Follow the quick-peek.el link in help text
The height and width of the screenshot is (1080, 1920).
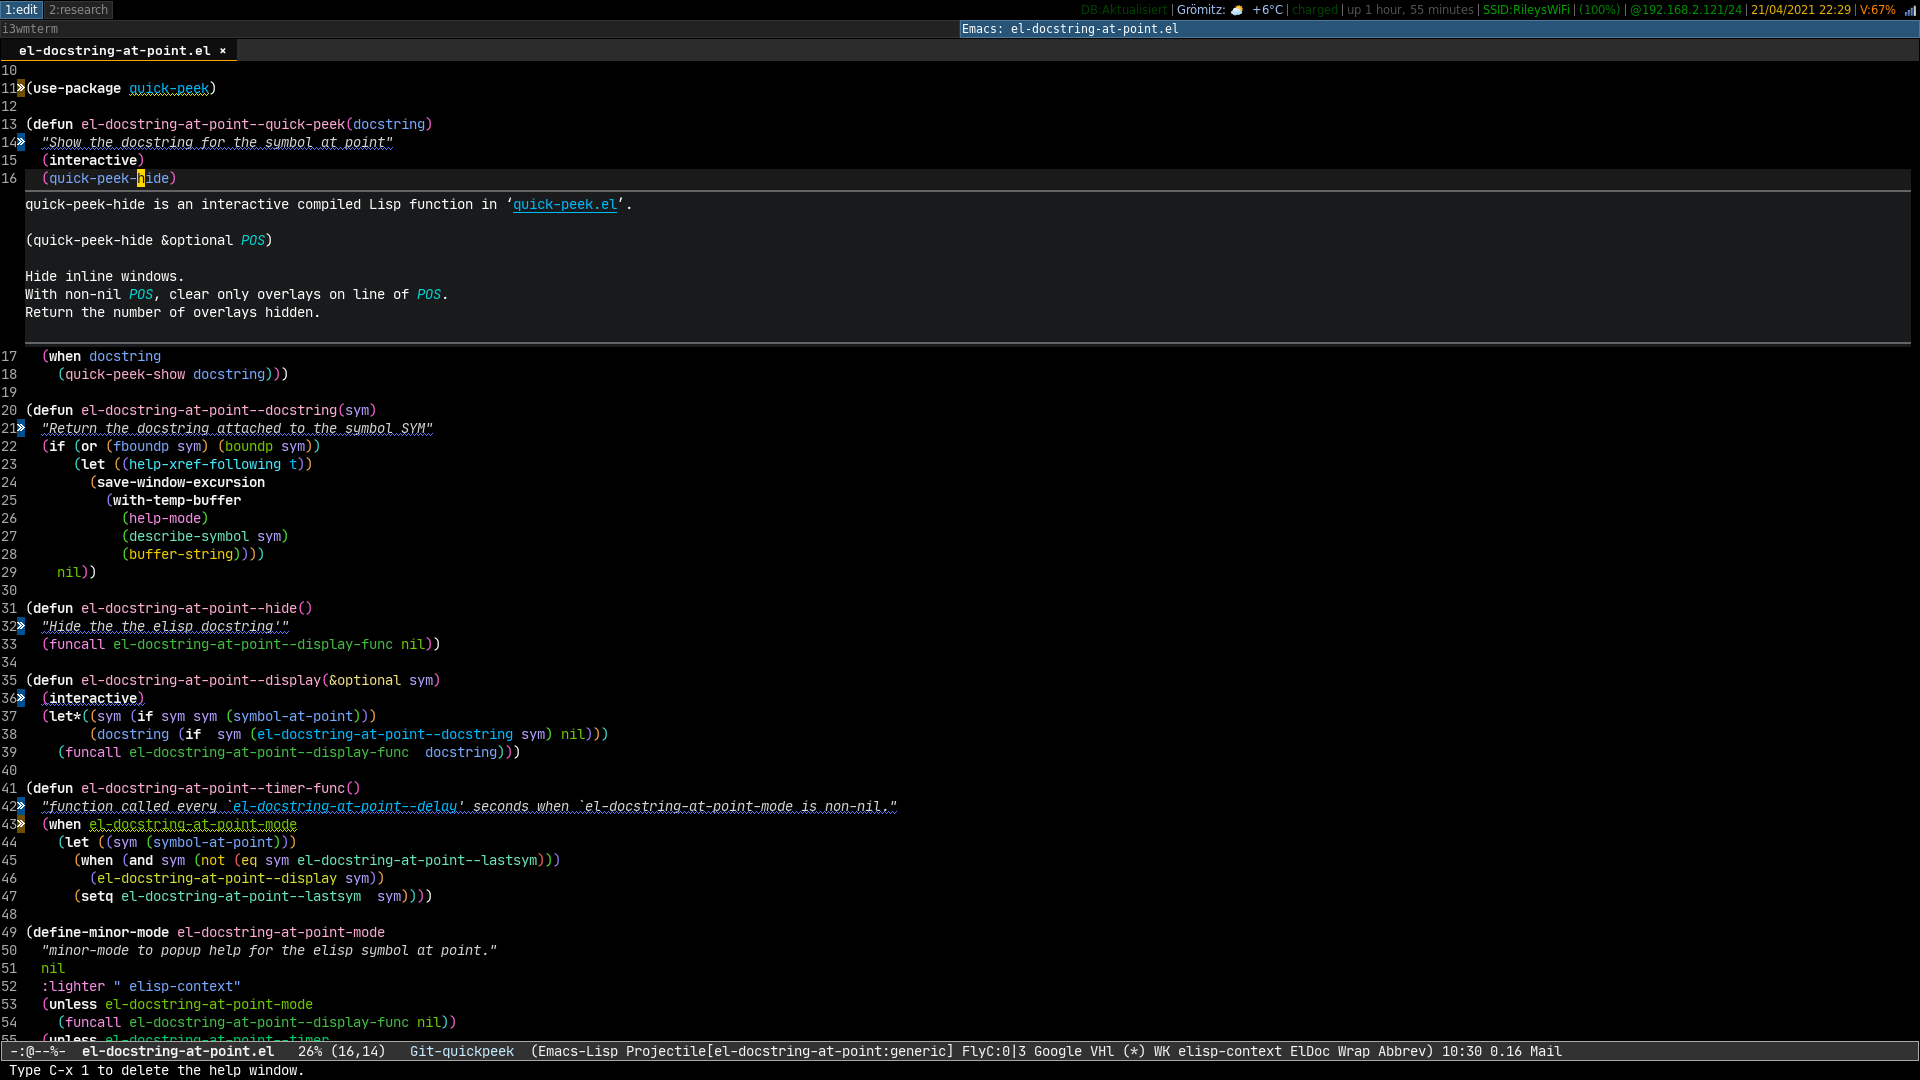point(565,205)
